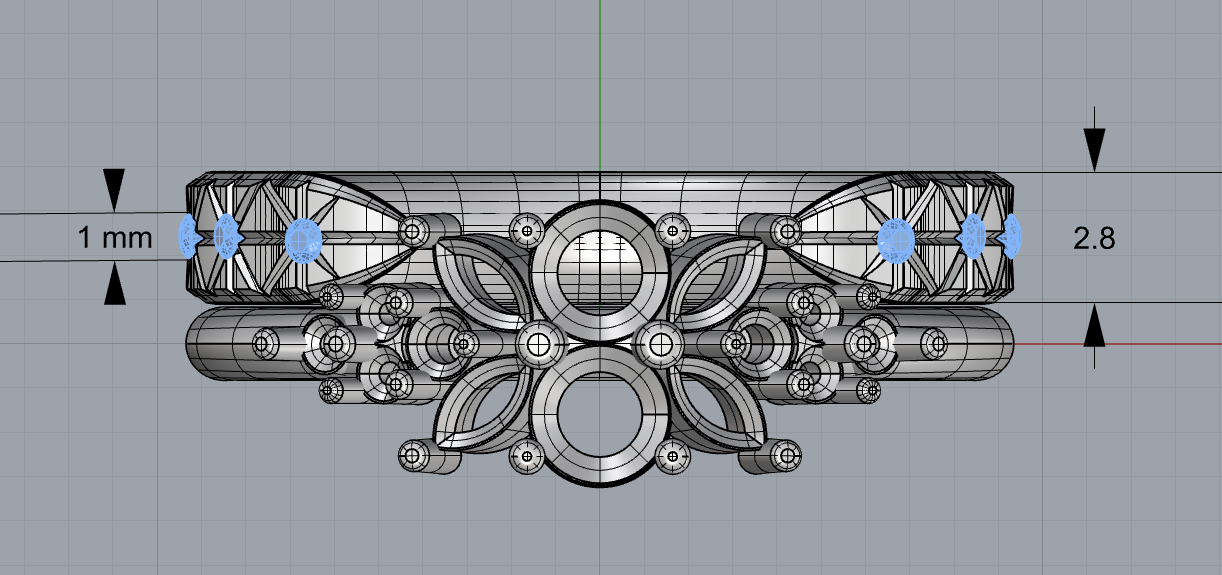Click the prong left of the center between bezels
This screenshot has height=575, width=1222.
[x=540, y=345]
